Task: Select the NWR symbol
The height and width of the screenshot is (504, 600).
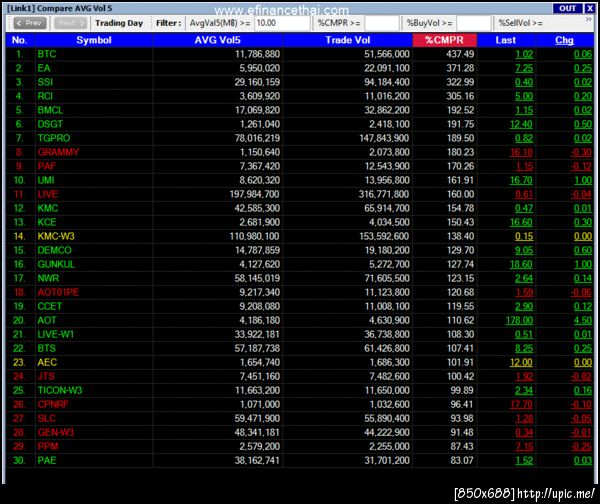Action: (48, 278)
